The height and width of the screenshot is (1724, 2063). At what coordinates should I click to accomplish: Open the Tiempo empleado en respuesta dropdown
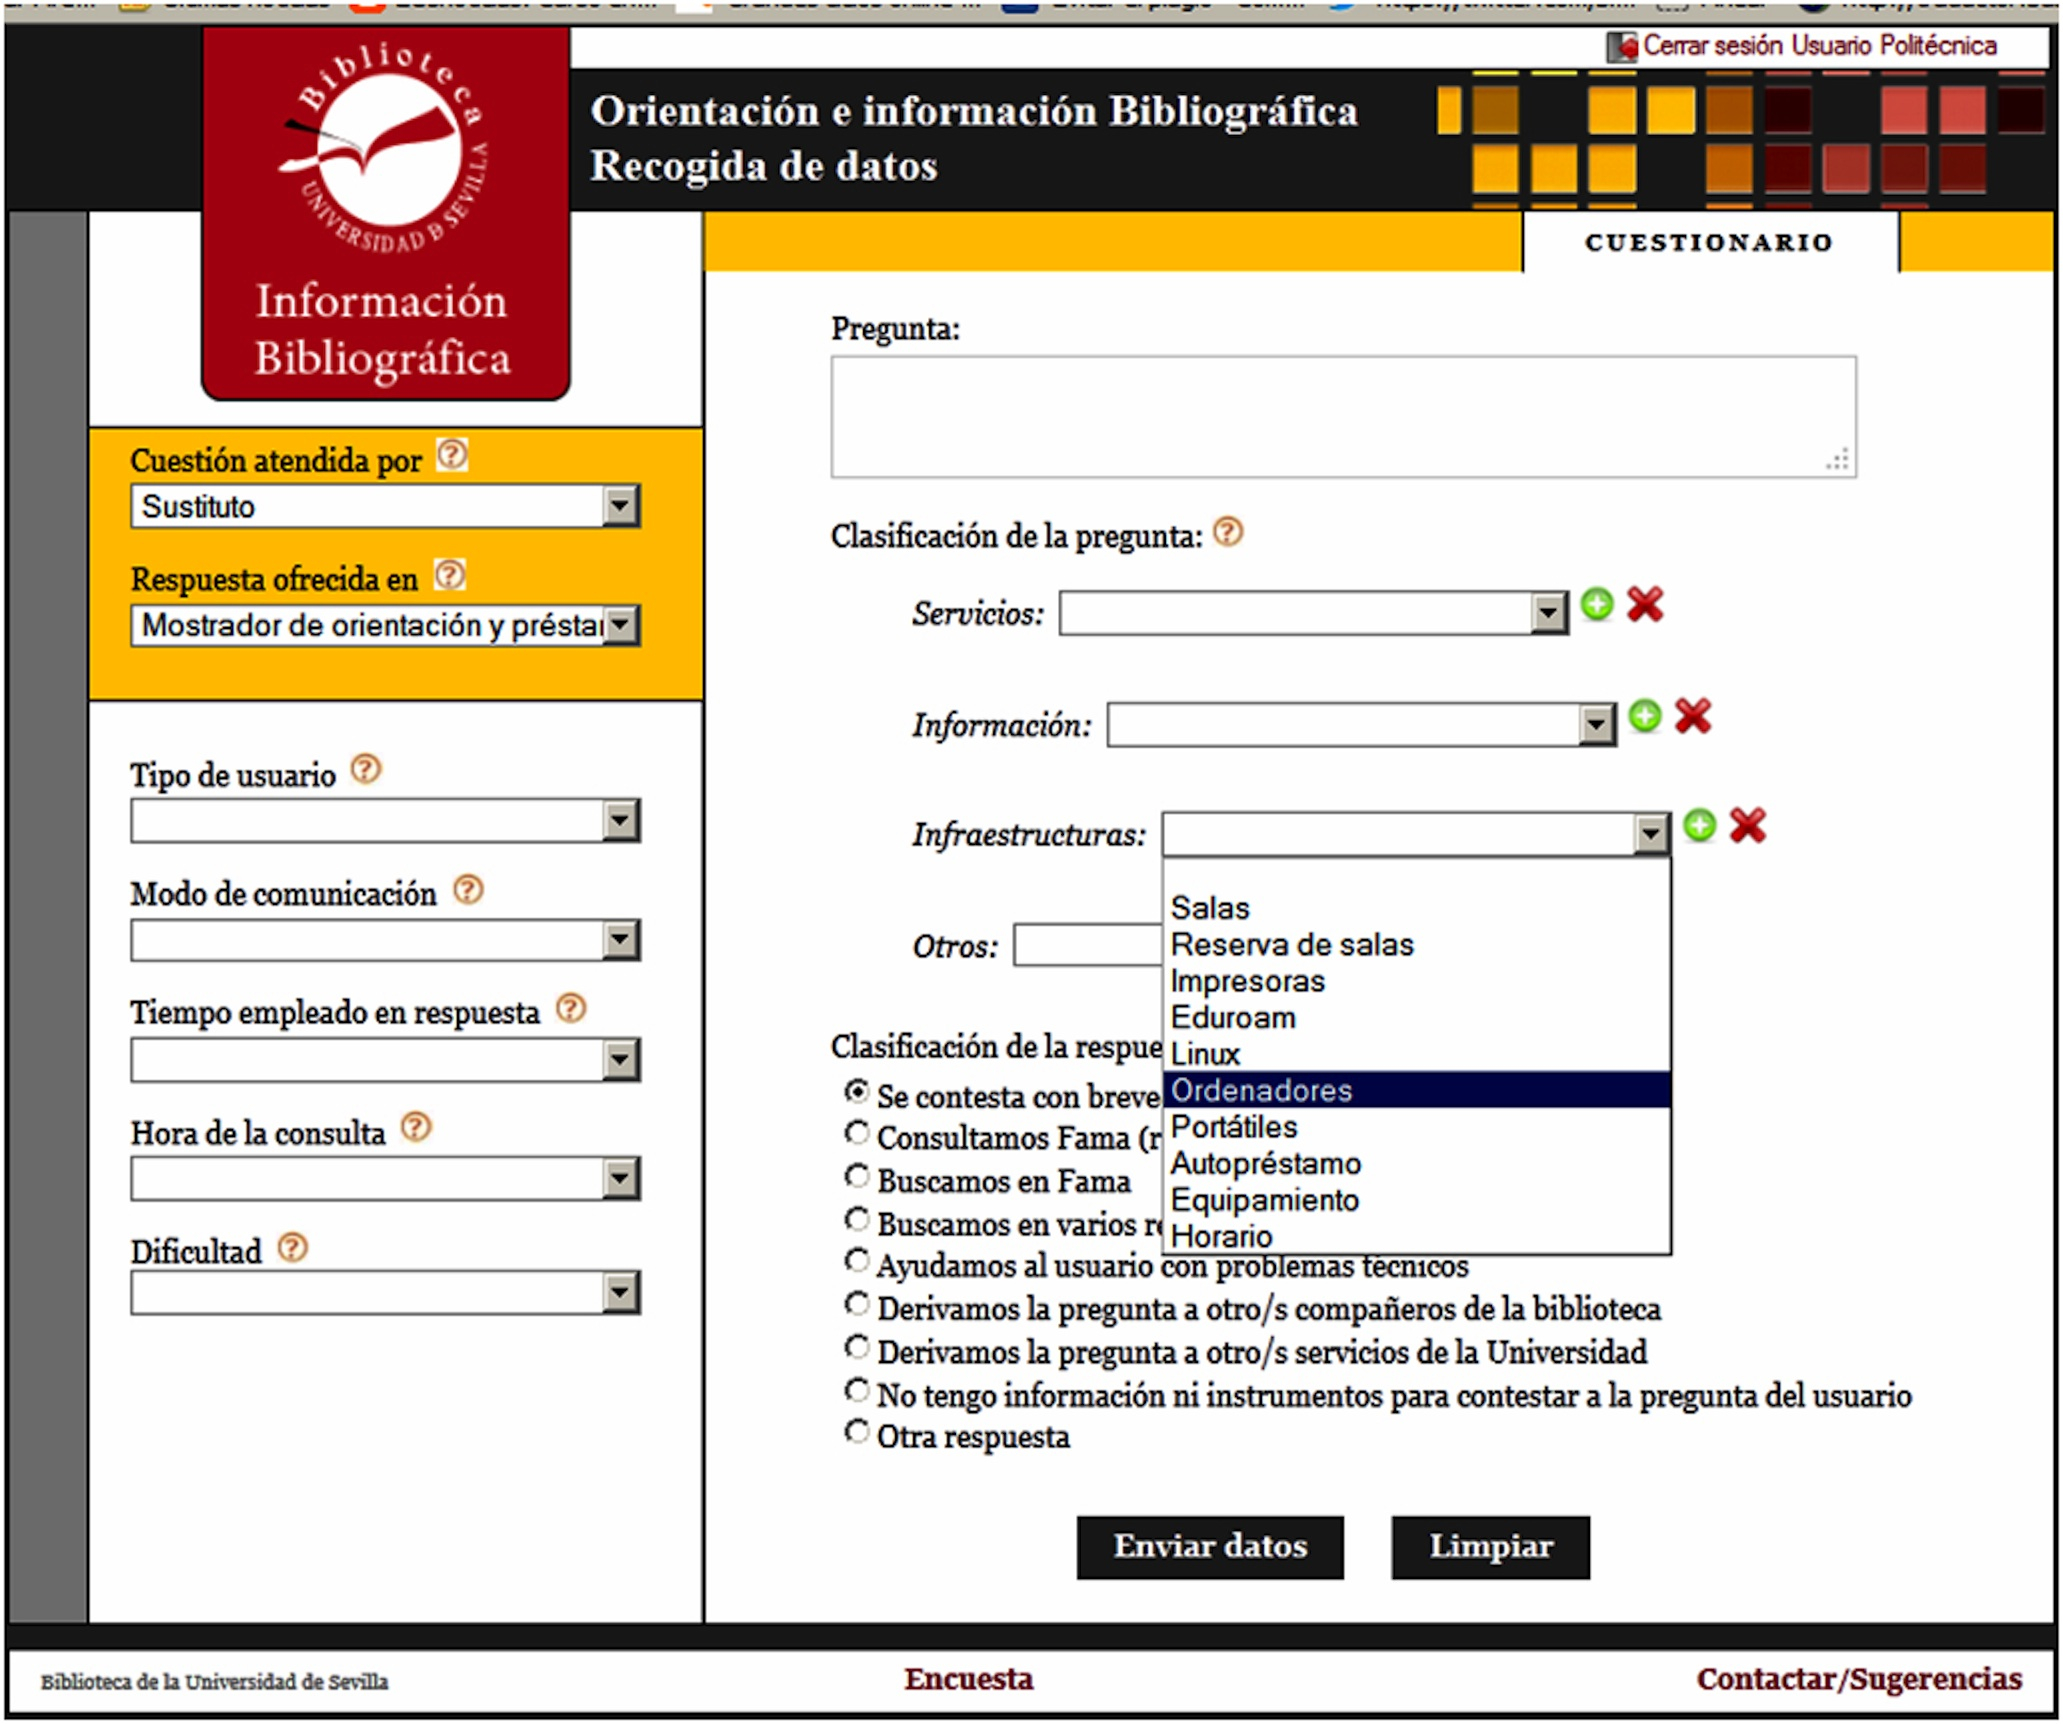[385, 1059]
